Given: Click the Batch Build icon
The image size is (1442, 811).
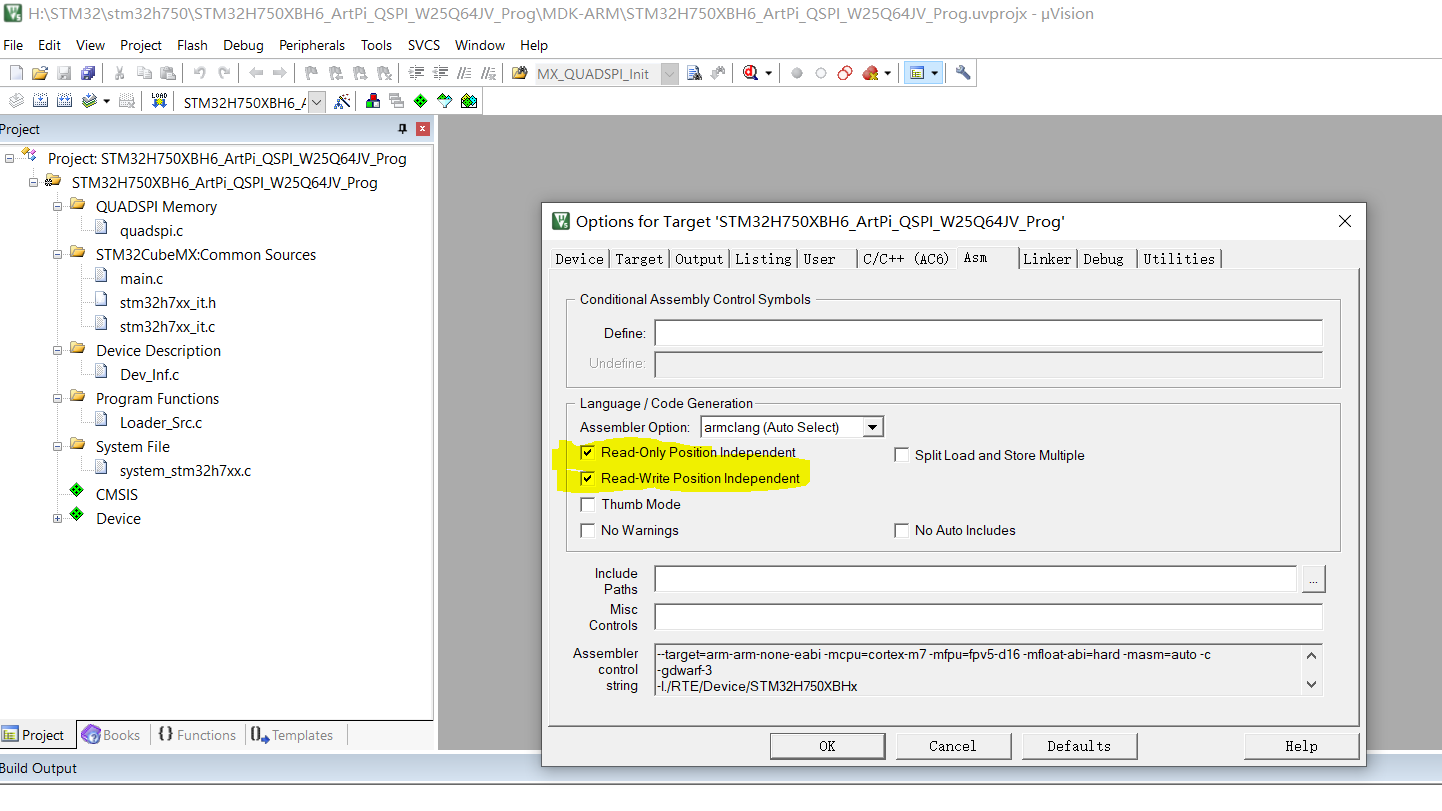Looking at the screenshot, I should click(x=90, y=101).
